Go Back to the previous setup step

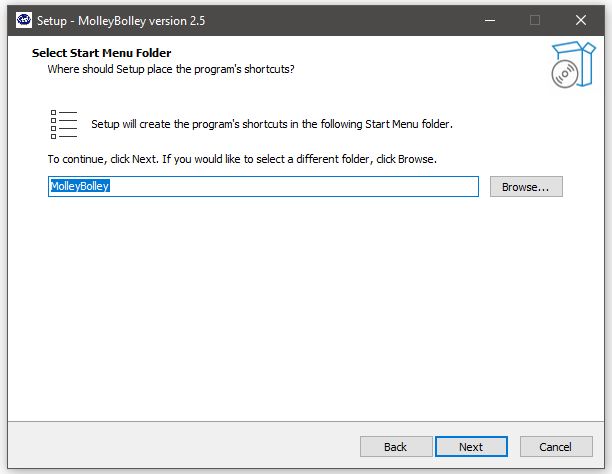coord(396,446)
